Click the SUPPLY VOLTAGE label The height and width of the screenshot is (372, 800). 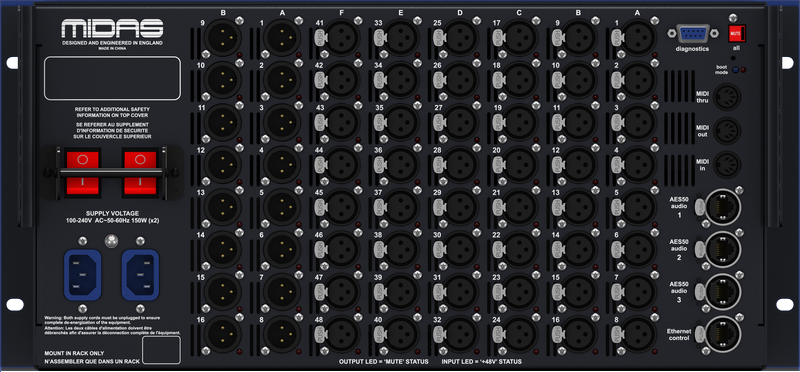point(112,213)
